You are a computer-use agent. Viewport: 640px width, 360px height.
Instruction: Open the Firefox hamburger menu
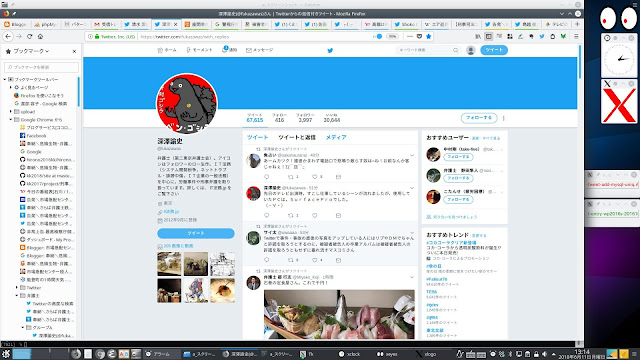(576, 36)
